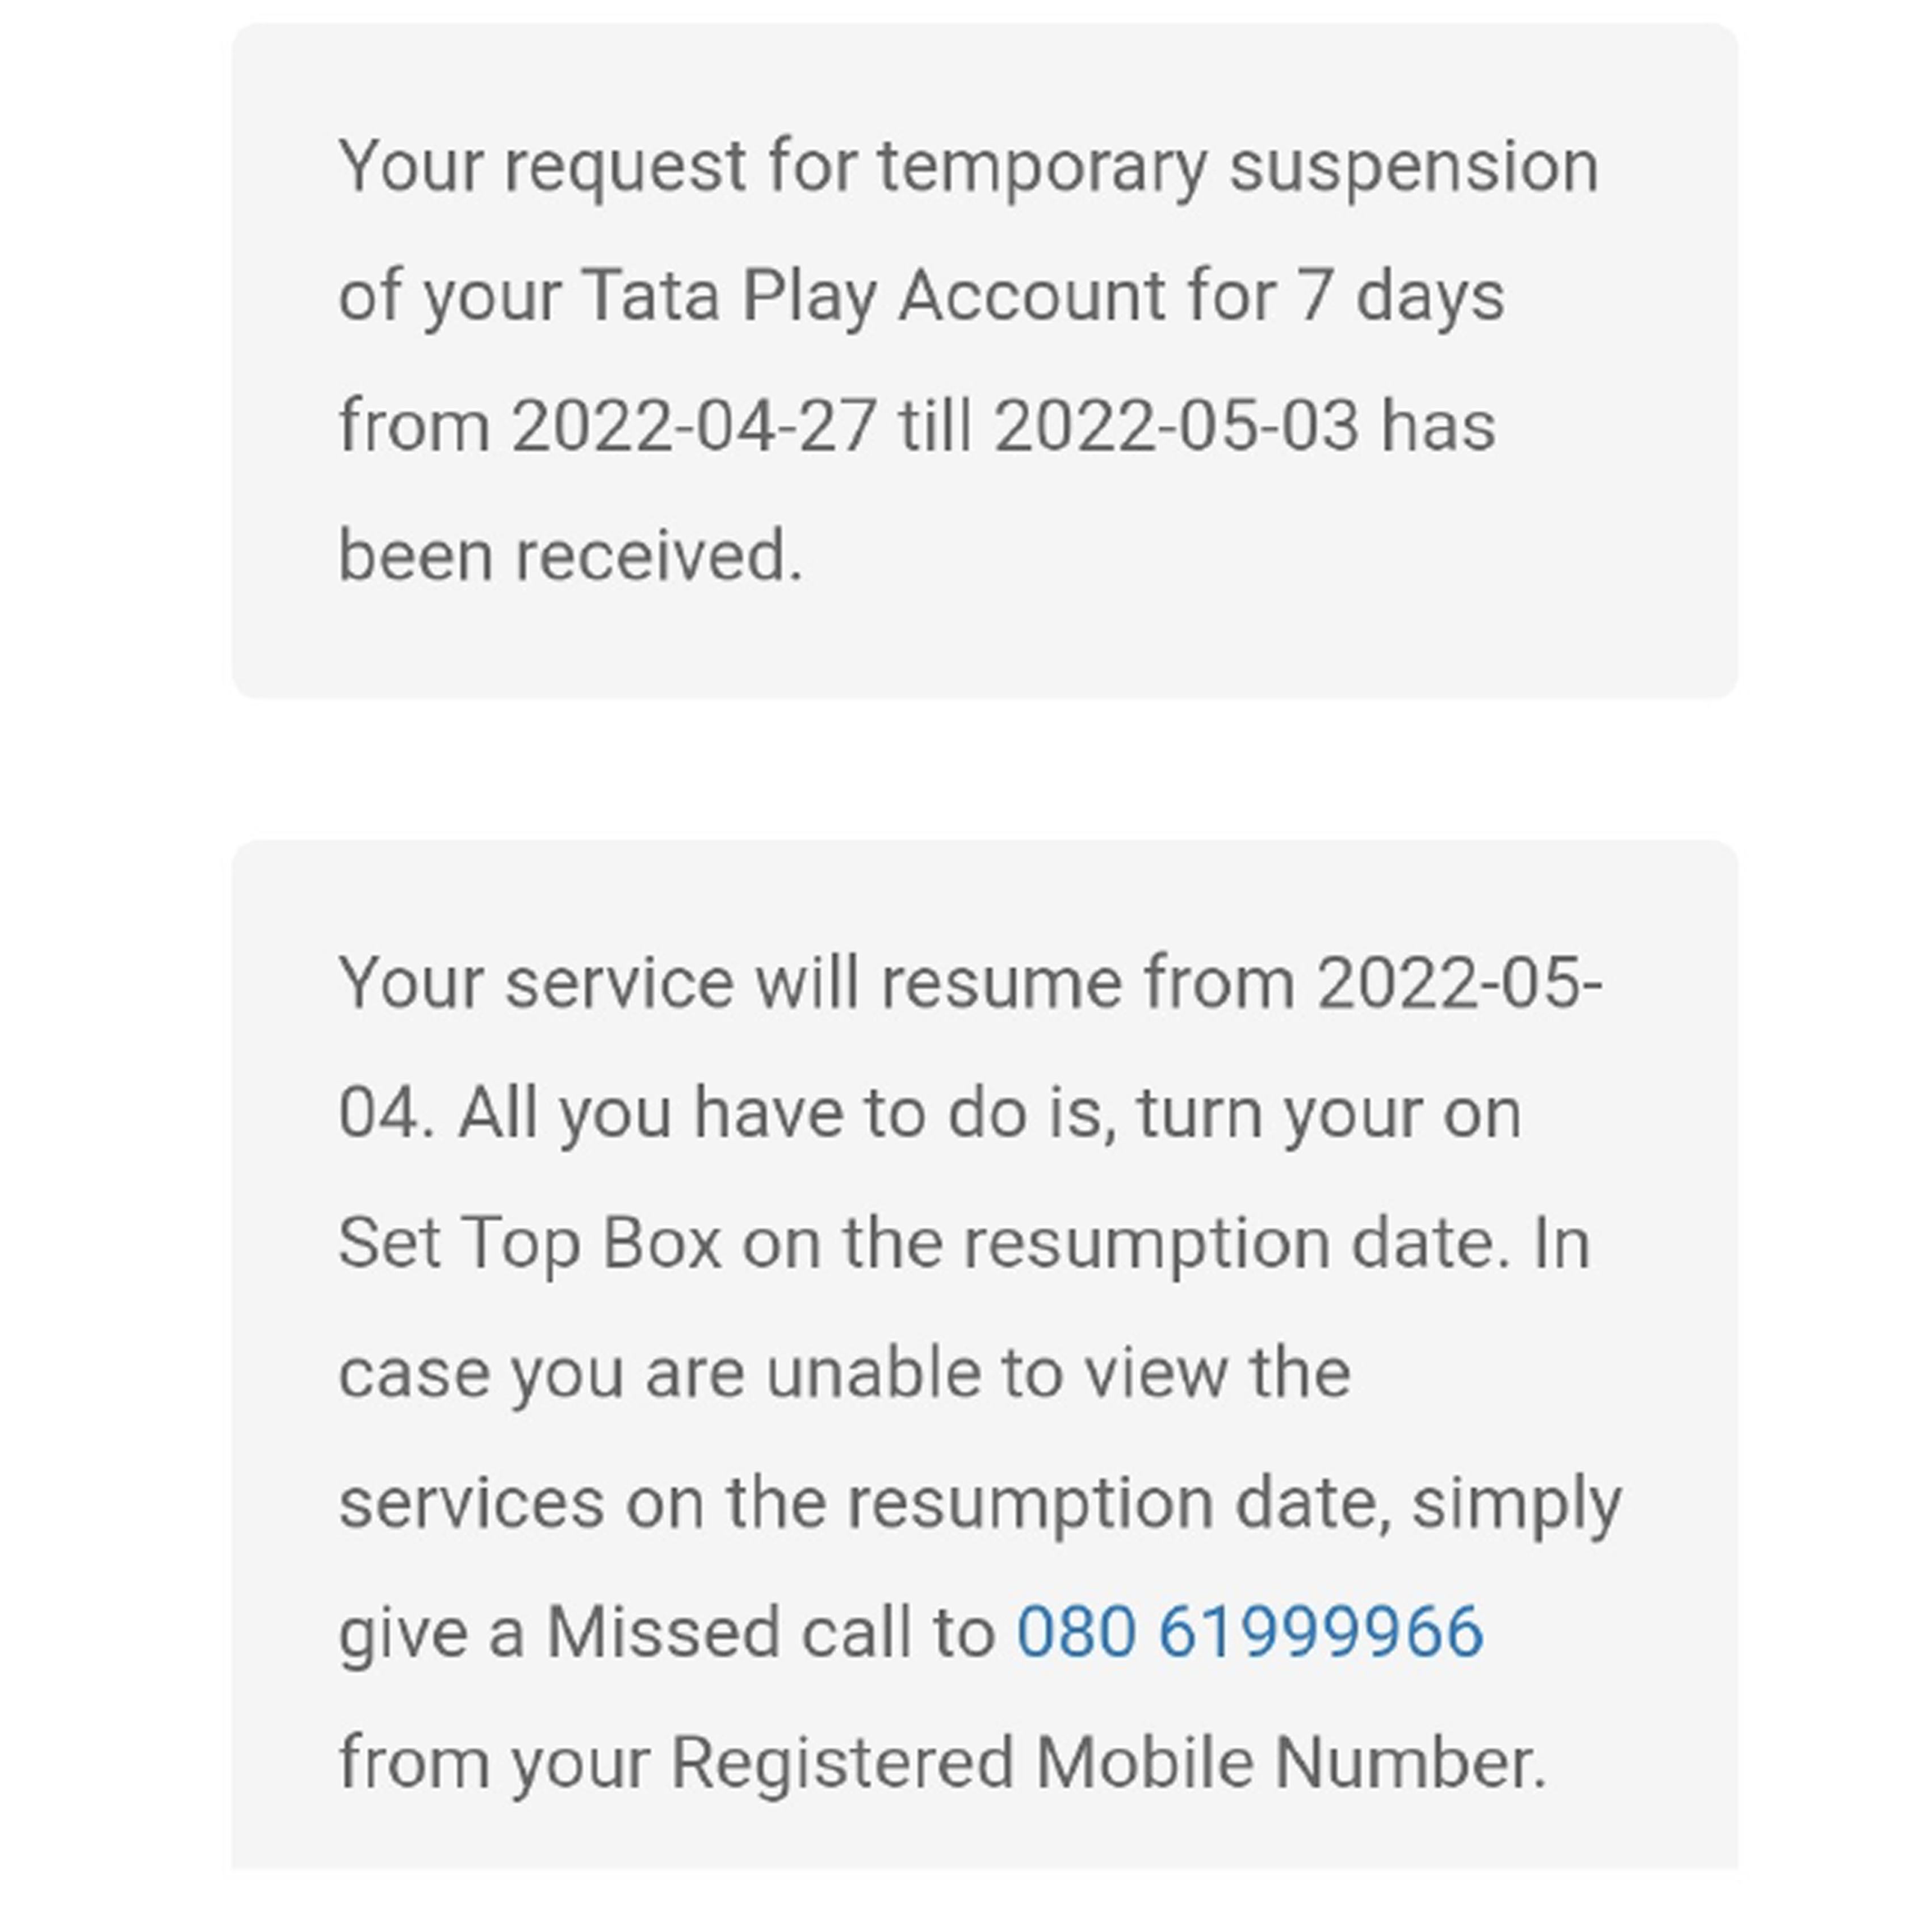1932x1906 pixels.
Task: Click the 'Set Top Box' text
Action: (x=530, y=1243)
